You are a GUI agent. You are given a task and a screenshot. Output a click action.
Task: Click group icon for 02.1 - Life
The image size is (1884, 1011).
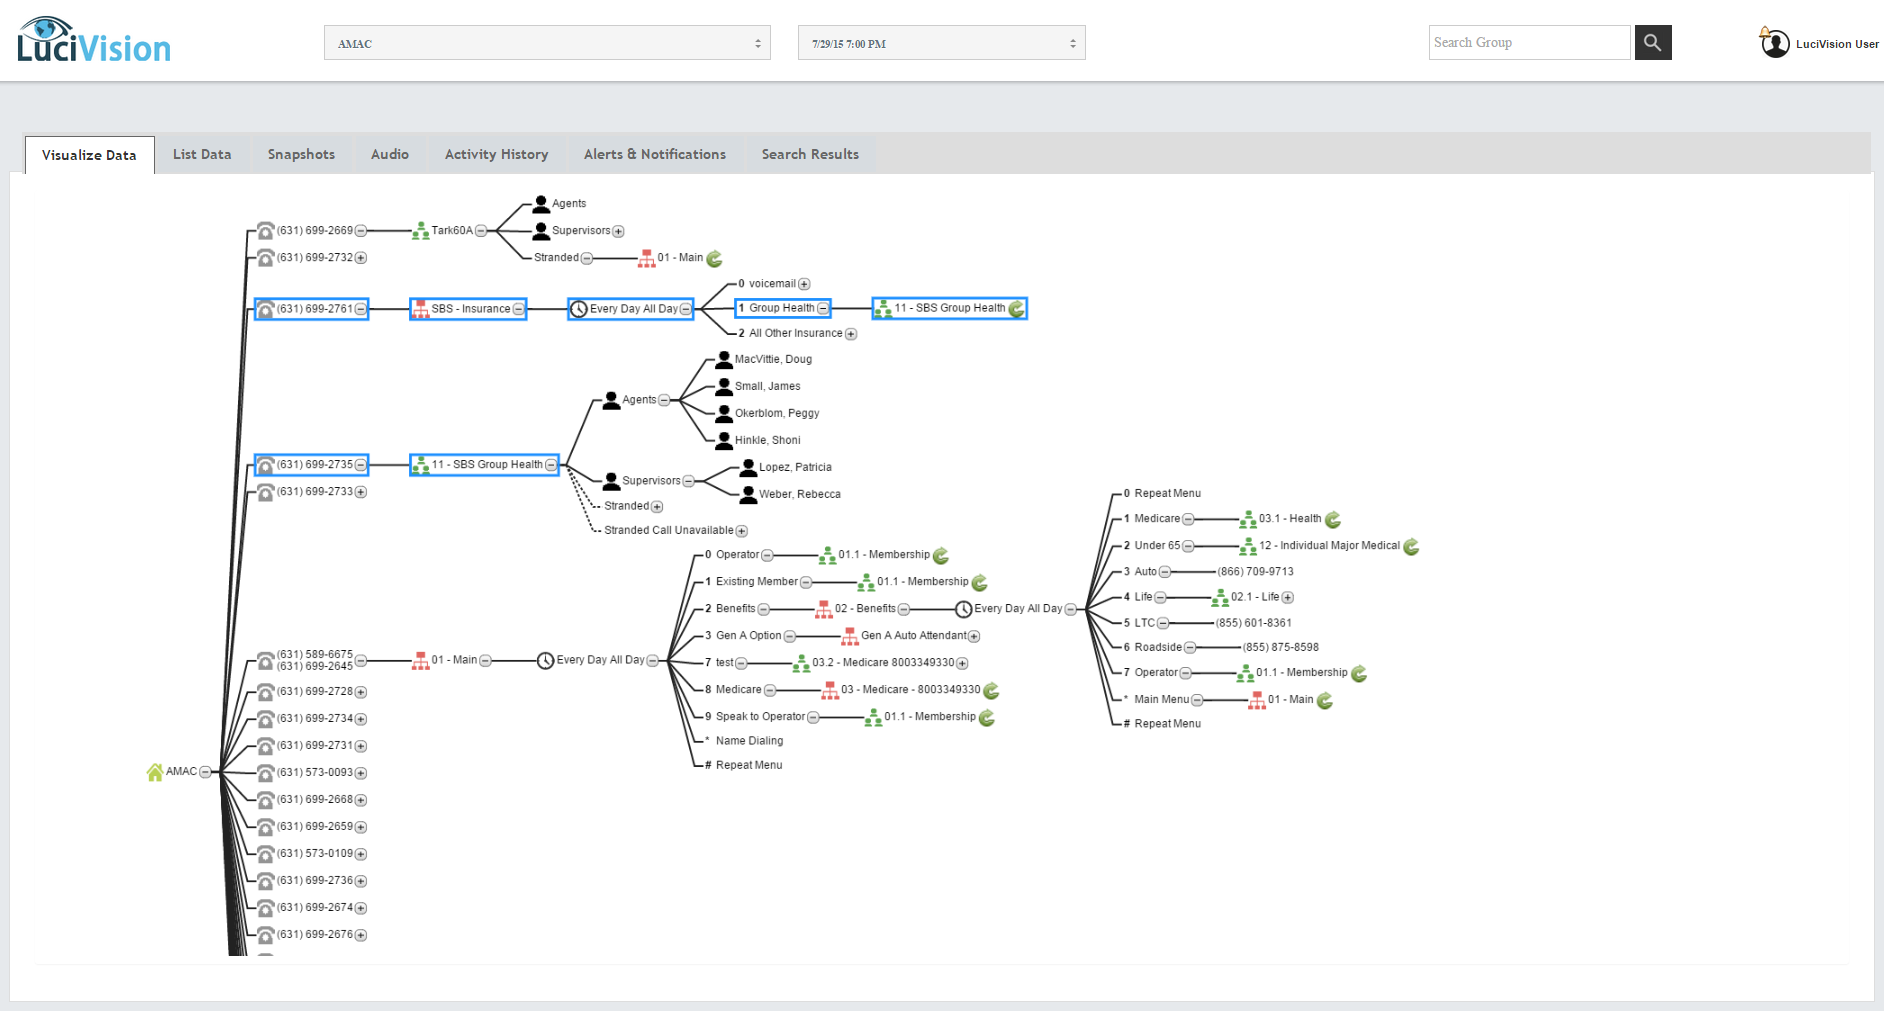pyautogui.click(x=1220, y=597)
